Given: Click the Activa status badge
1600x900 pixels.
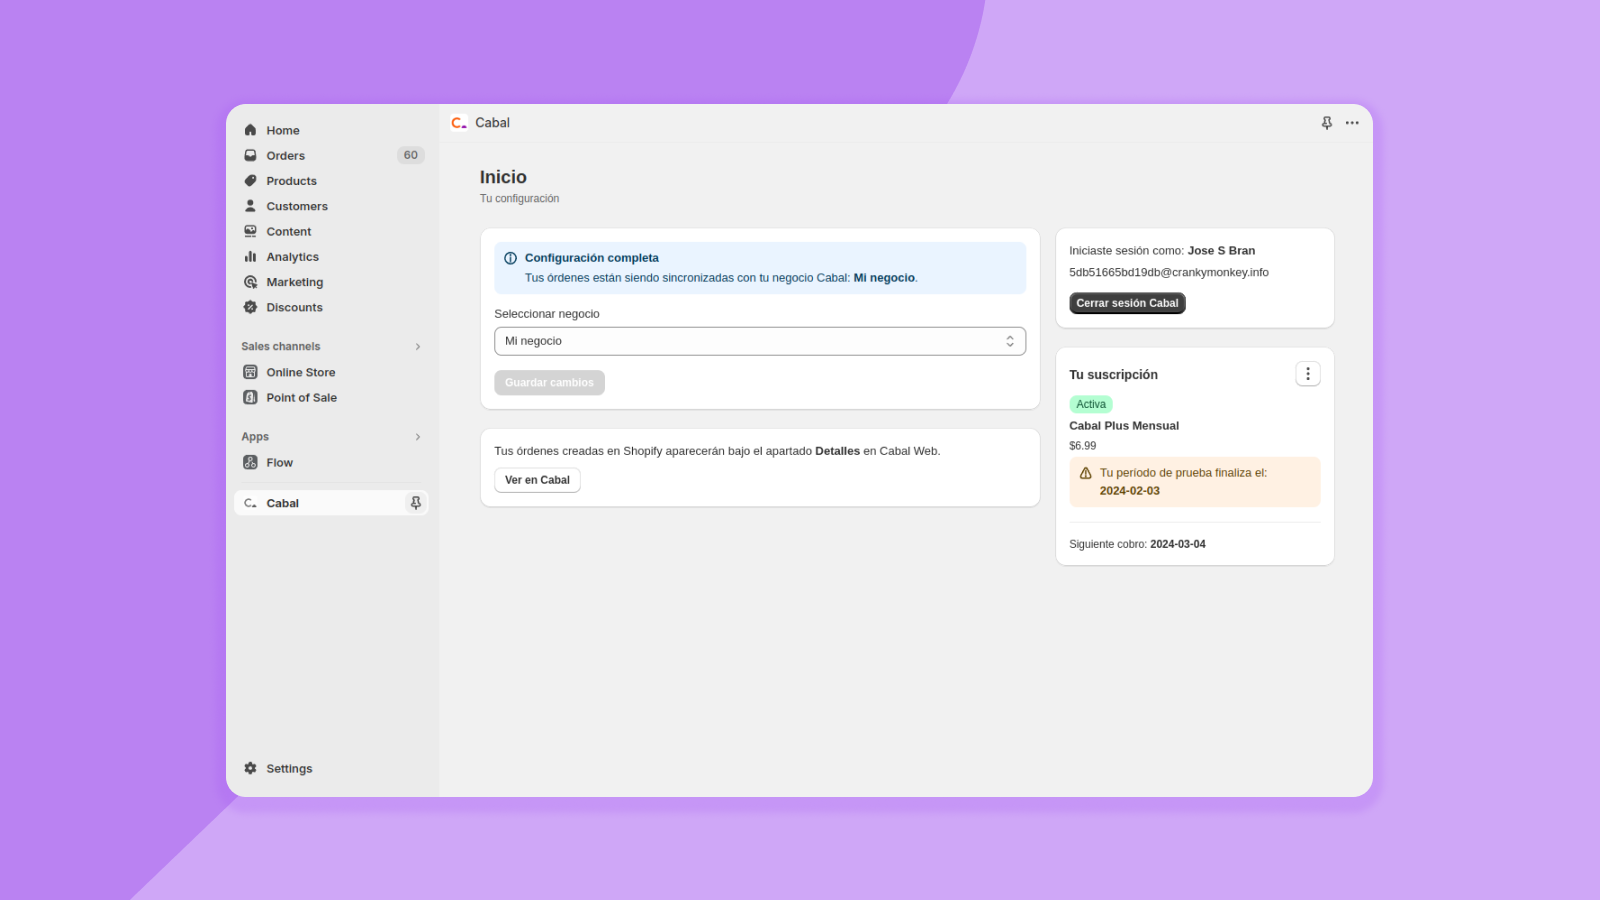Looking at the screenshot, I should click(1091, 404).
